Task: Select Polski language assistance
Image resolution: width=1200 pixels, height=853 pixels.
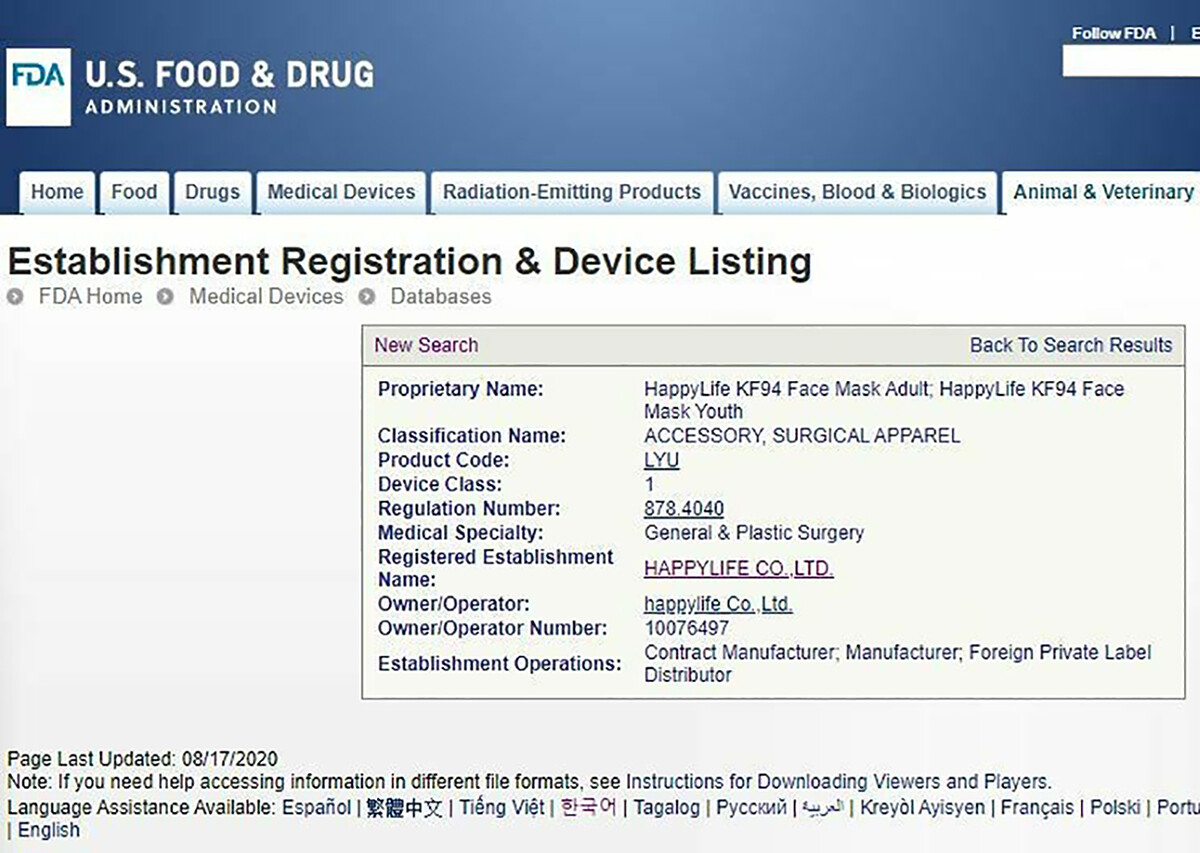Action: click(1115, 808)
